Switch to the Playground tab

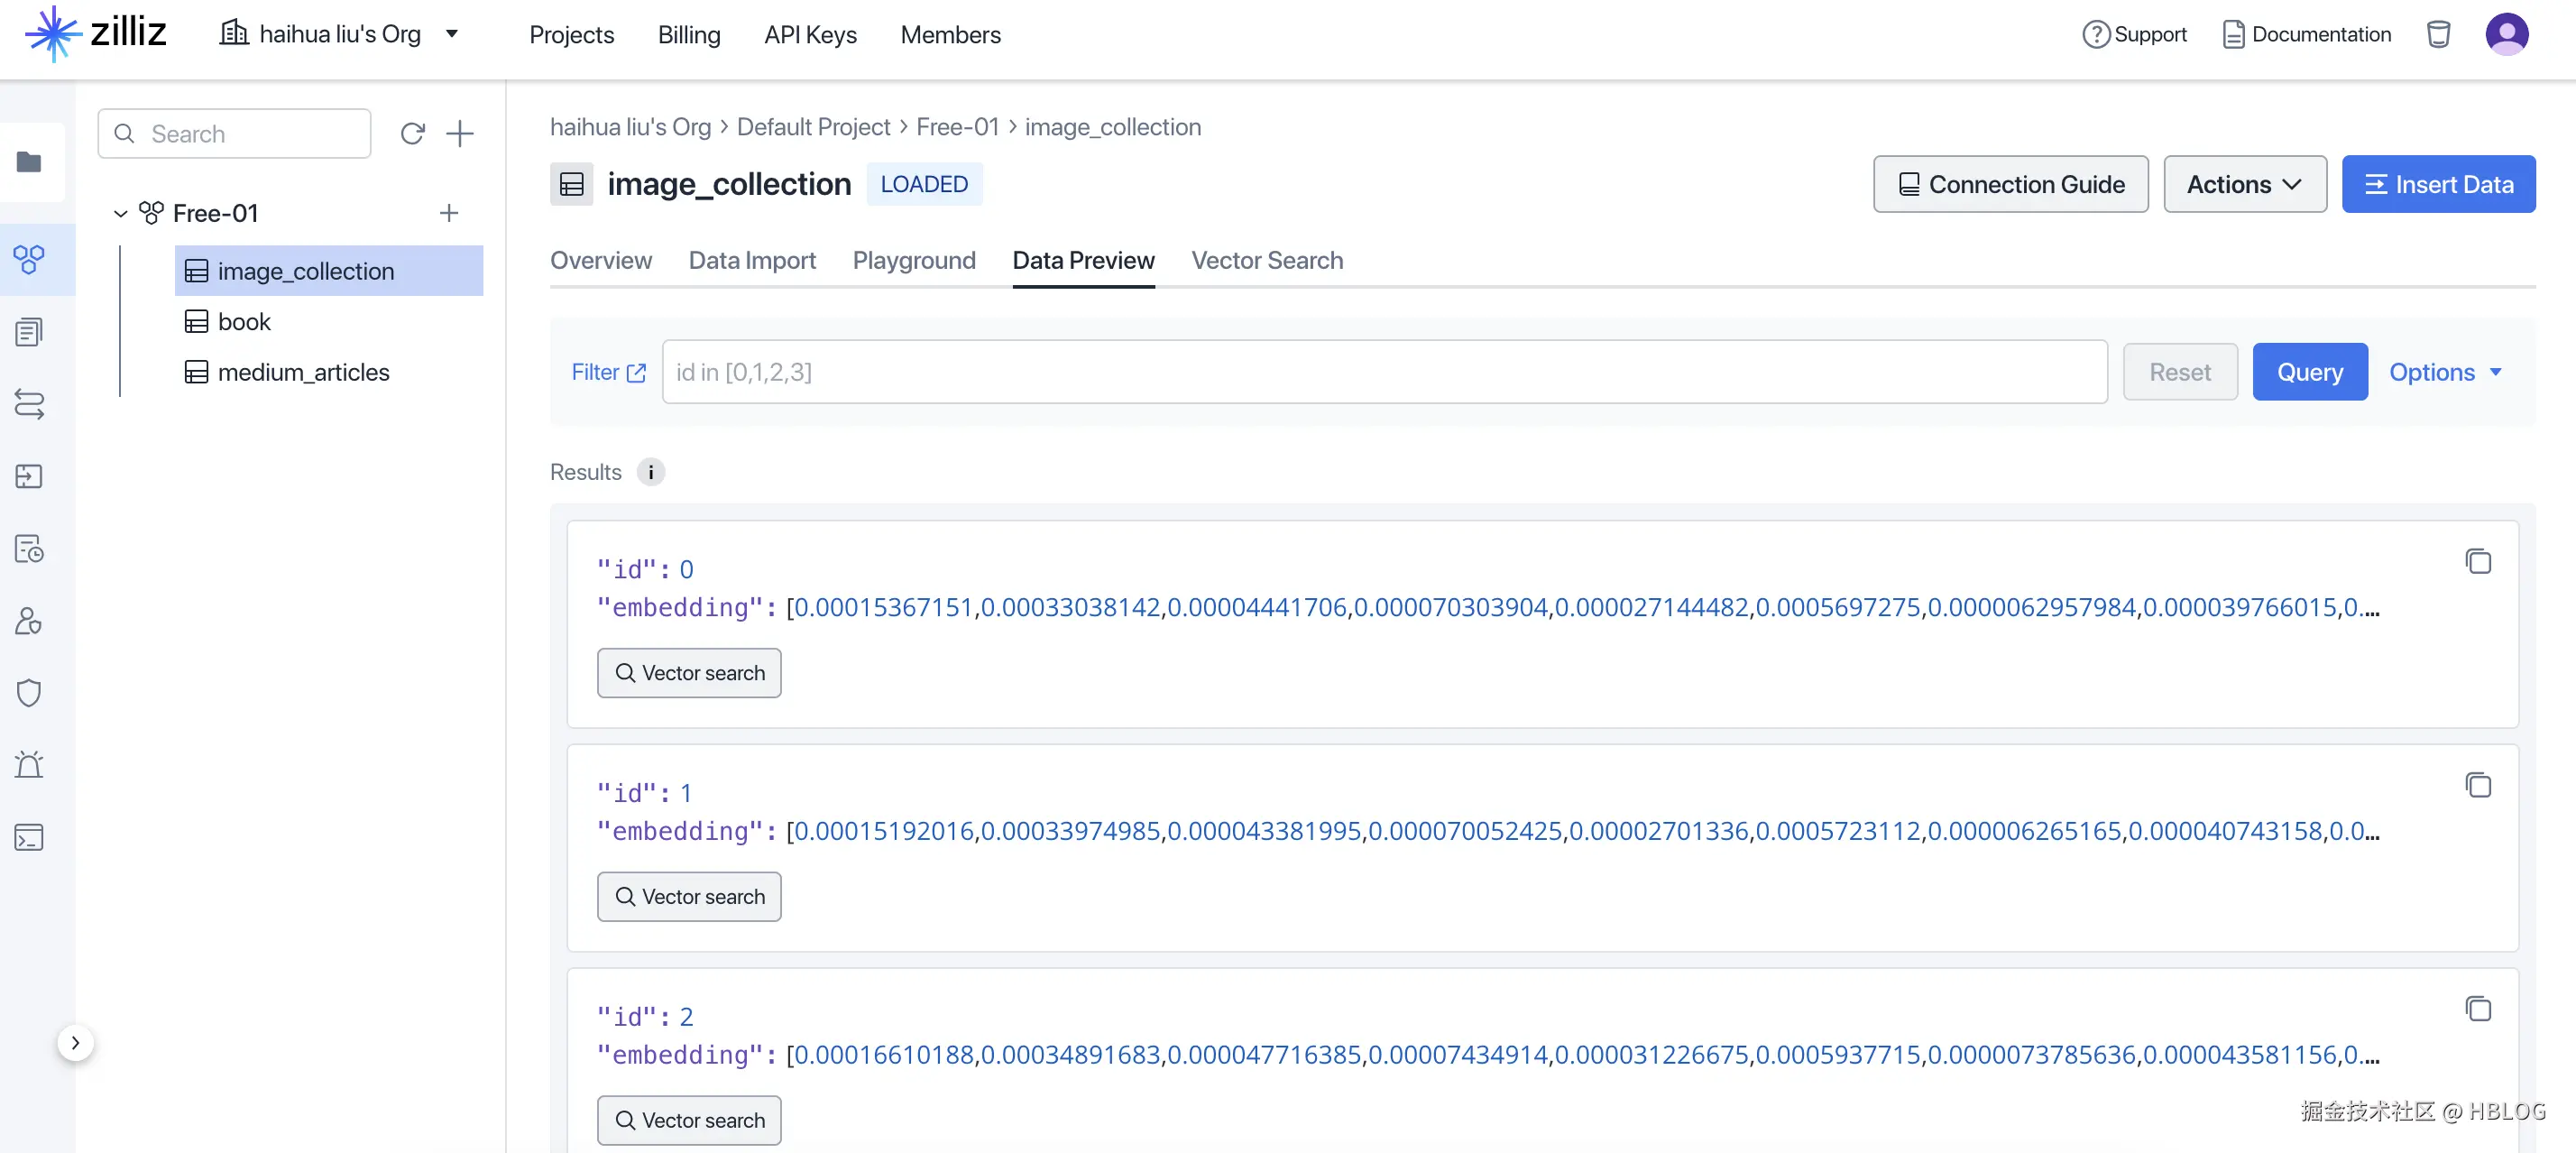913,260
